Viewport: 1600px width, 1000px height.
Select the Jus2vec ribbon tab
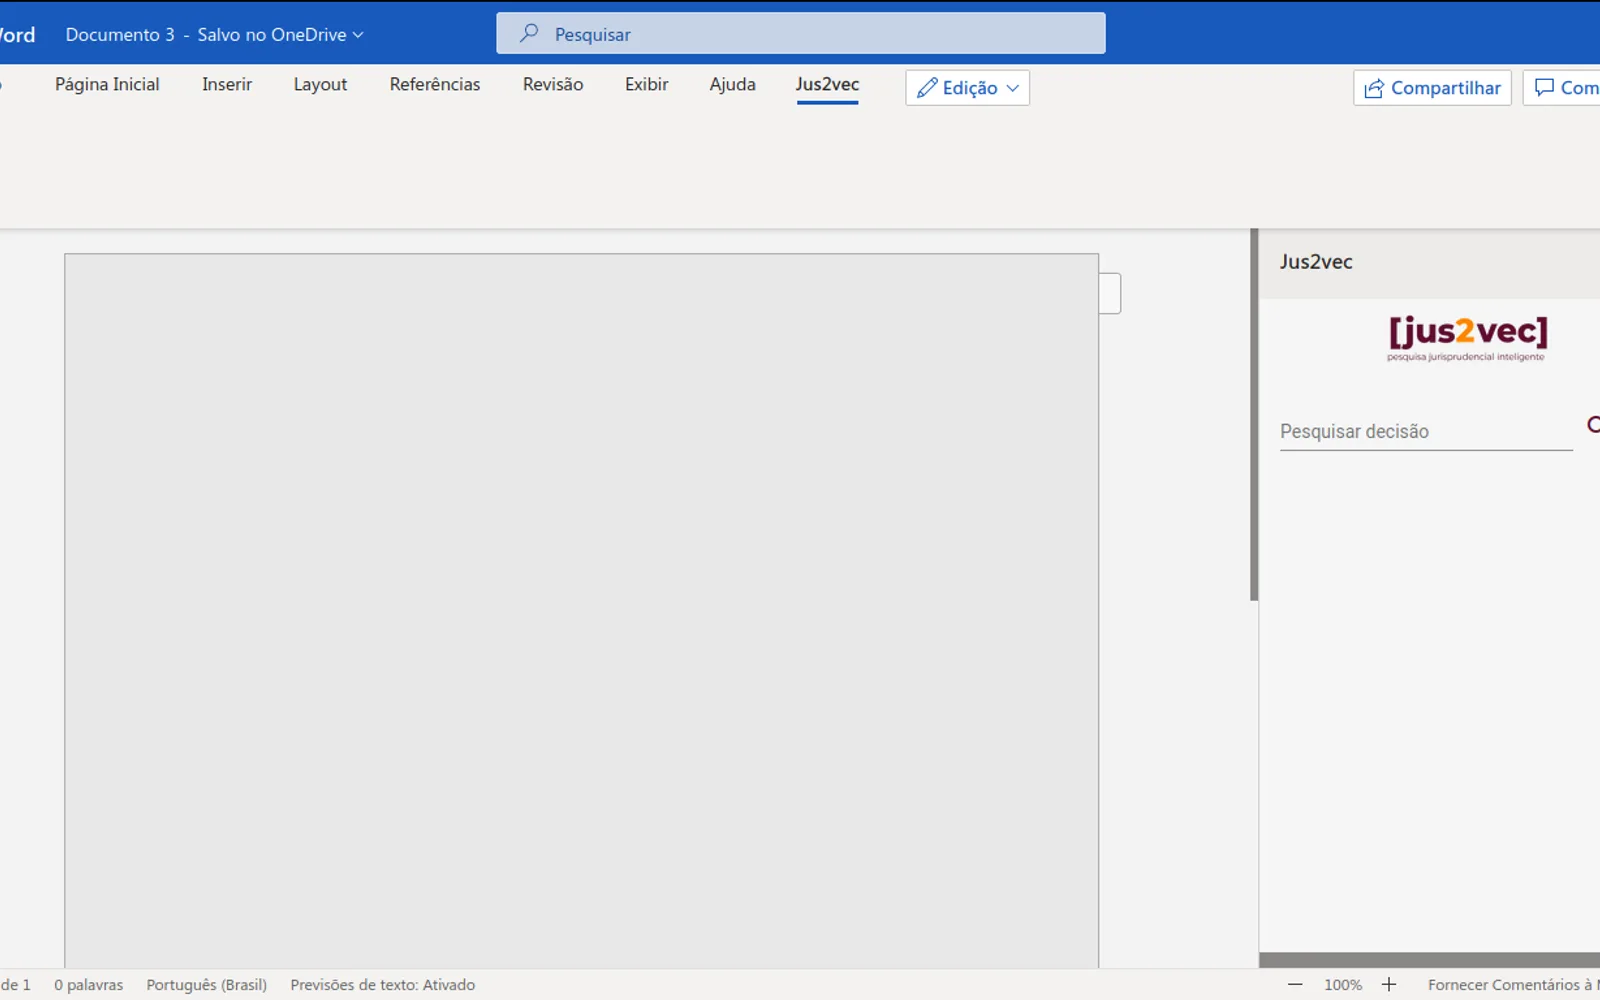tap(827, 85)
